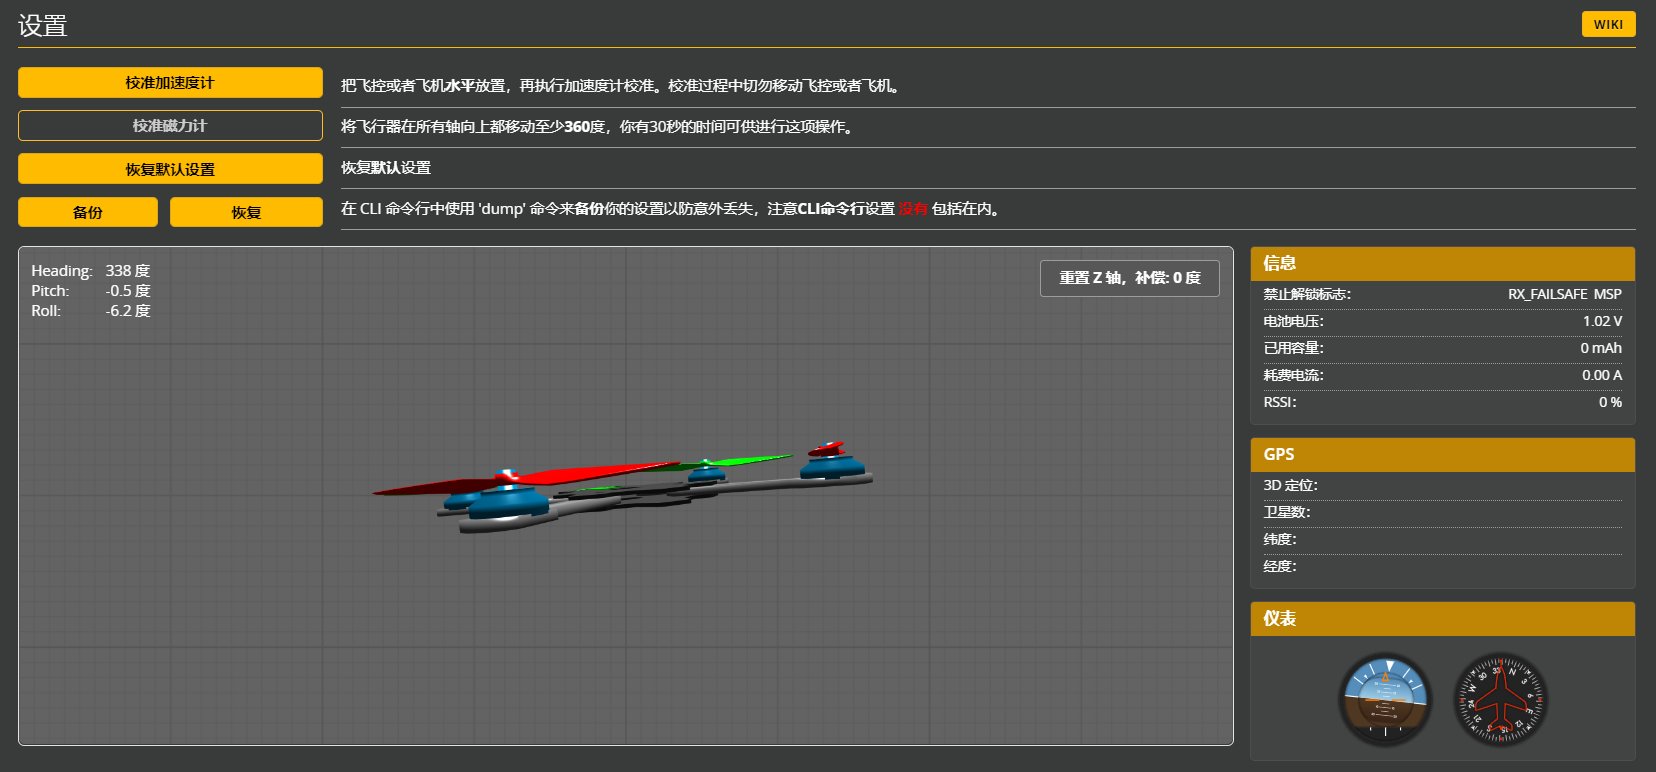The height and width of the screenshot is (772, 1656).
Task: Open the WIKI link button
Action: coord(1608,24)
